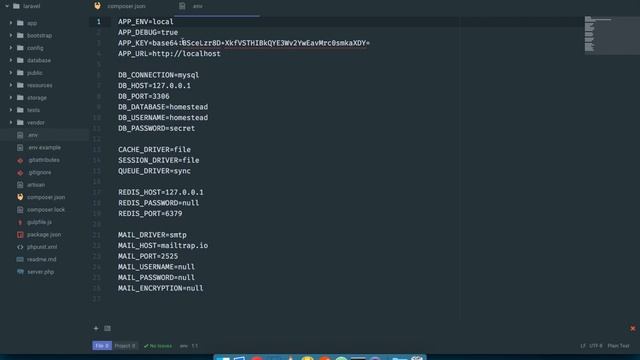Click the MAIL_PORT=2525 line
640x360 pixels.
click(148, 256)
